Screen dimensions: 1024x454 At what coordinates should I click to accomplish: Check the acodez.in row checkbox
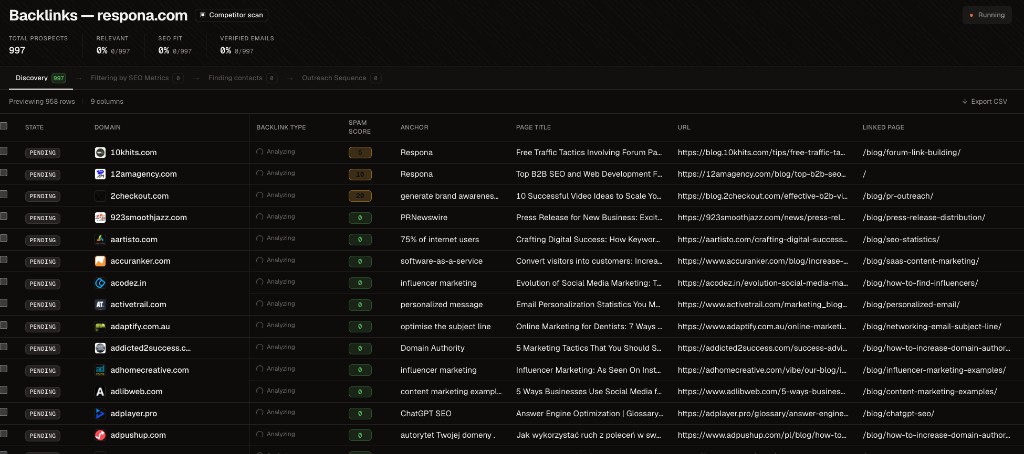[x=4, y=282]
